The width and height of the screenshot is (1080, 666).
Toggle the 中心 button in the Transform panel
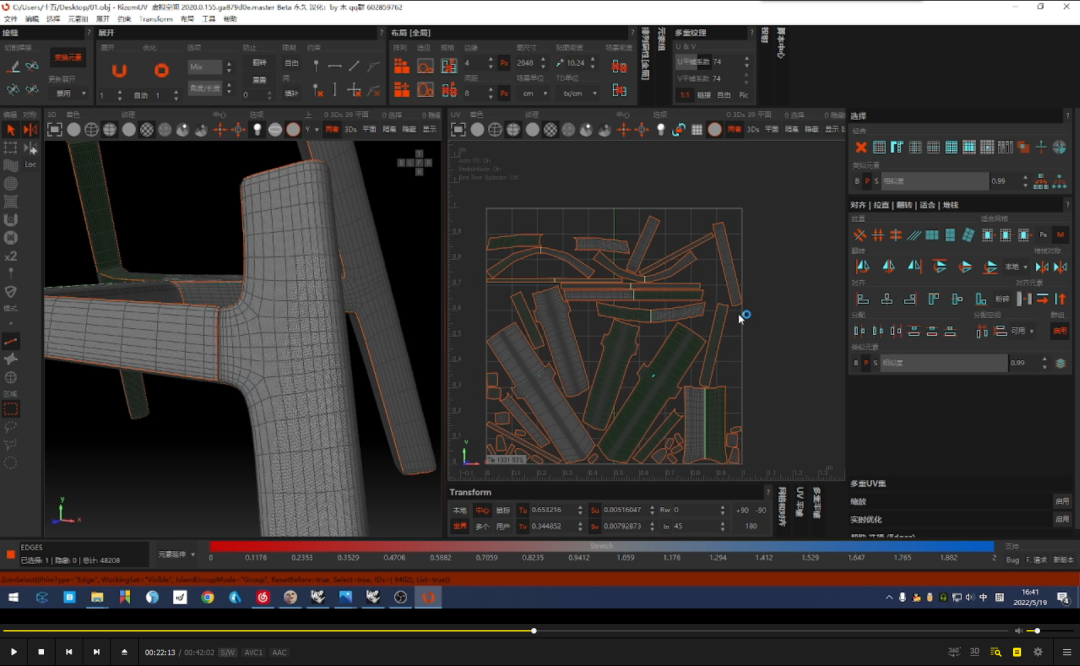(482, 510)
